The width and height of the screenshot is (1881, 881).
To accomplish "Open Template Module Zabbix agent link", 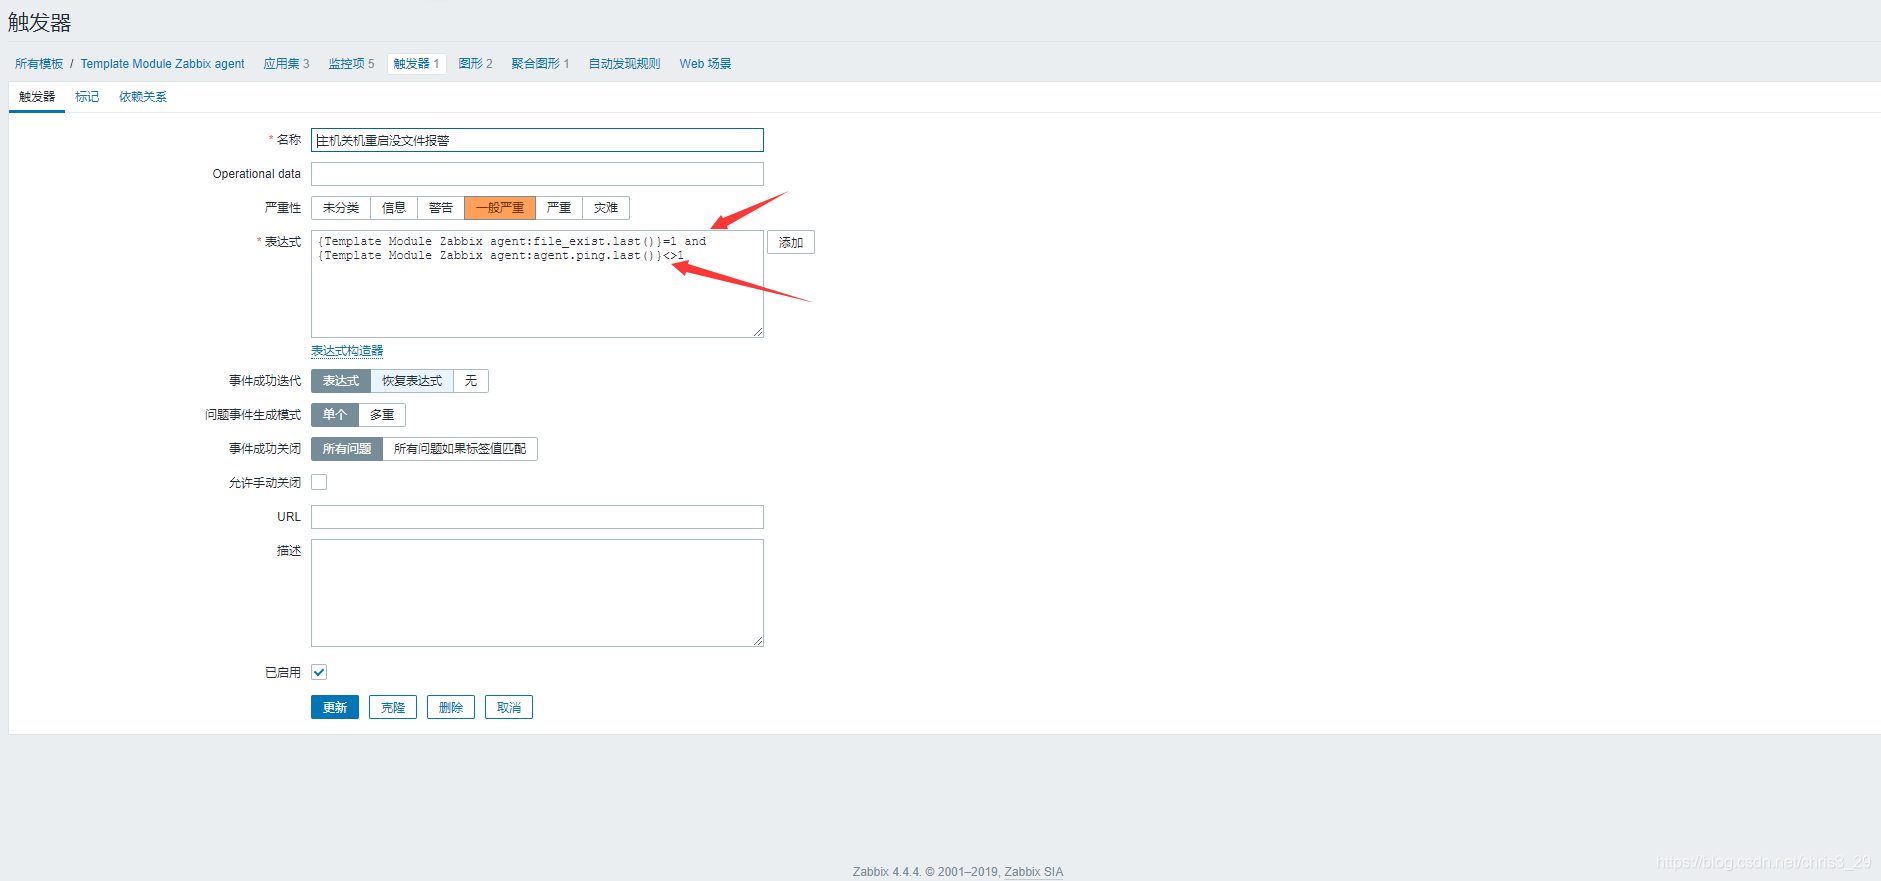I will coord(162,64).
